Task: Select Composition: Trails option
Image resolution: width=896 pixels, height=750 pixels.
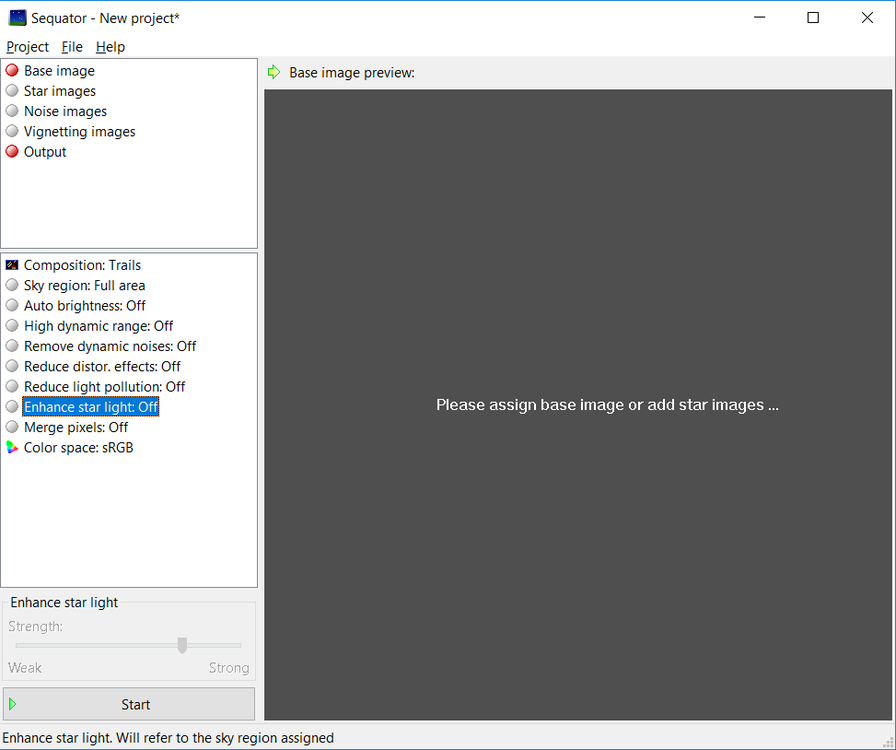Action: pyautogui.click(x=82, y=265)
